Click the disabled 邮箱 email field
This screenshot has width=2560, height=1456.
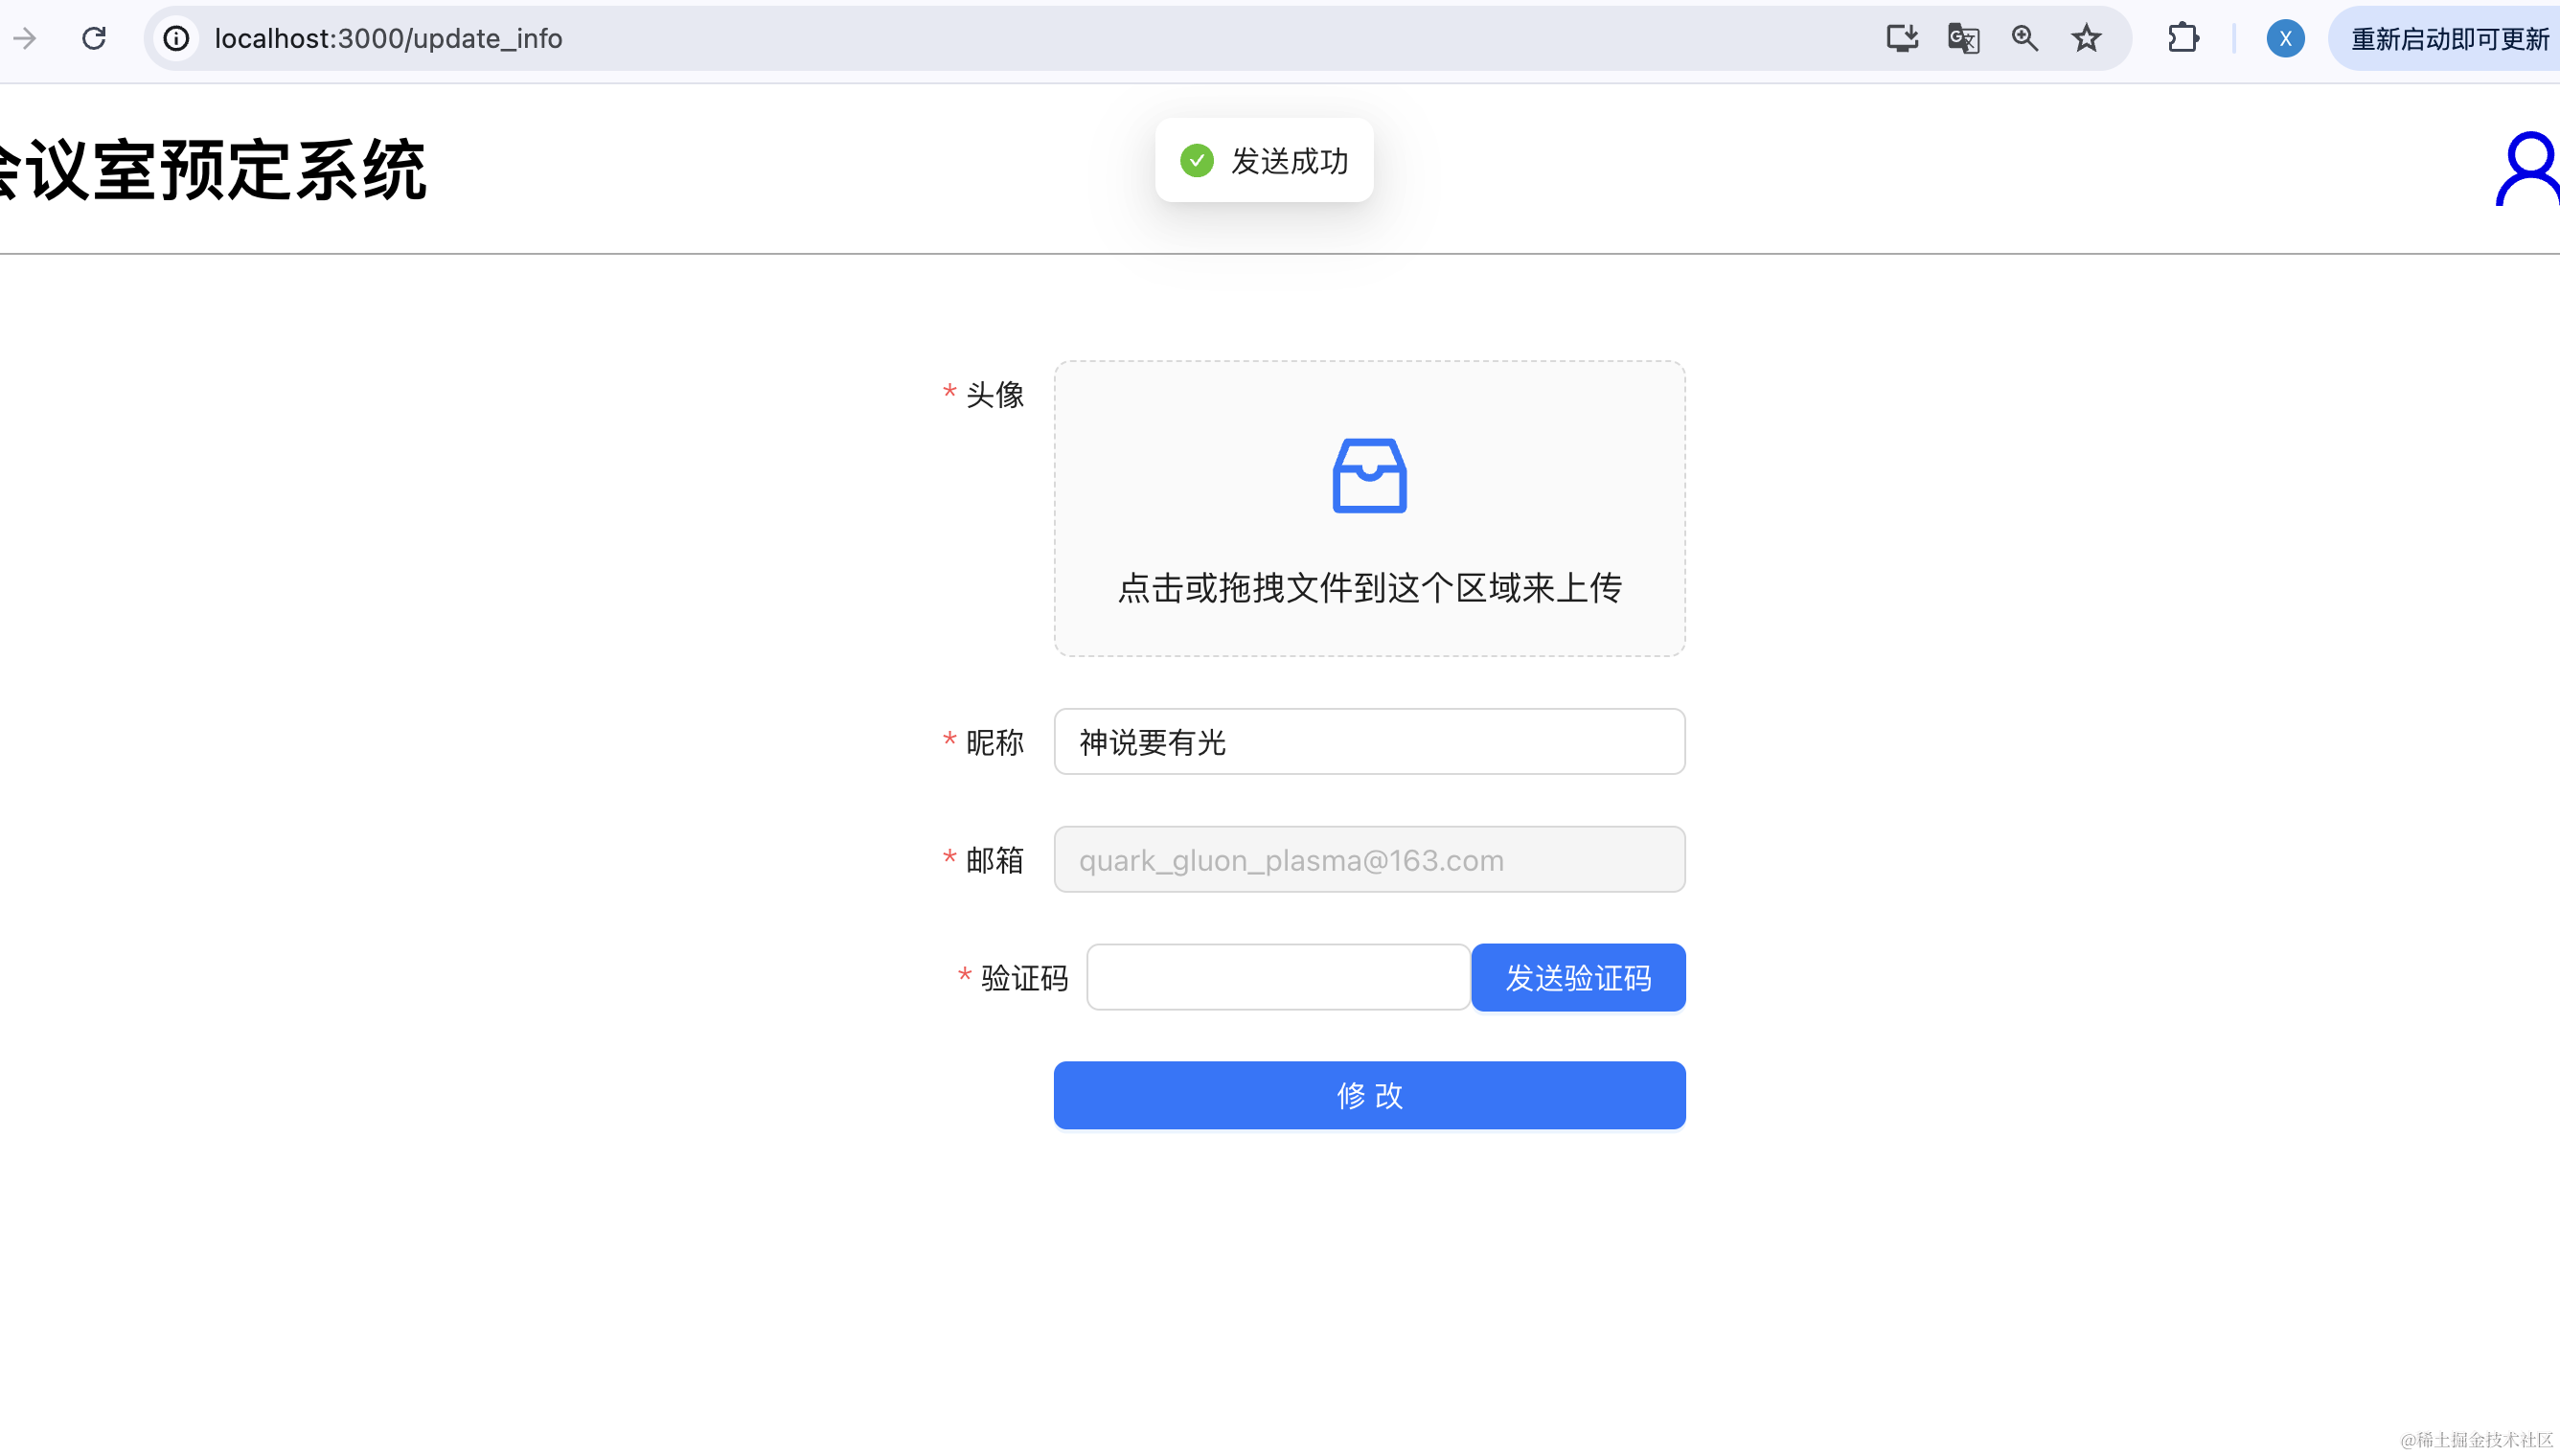coord(1369,859)
